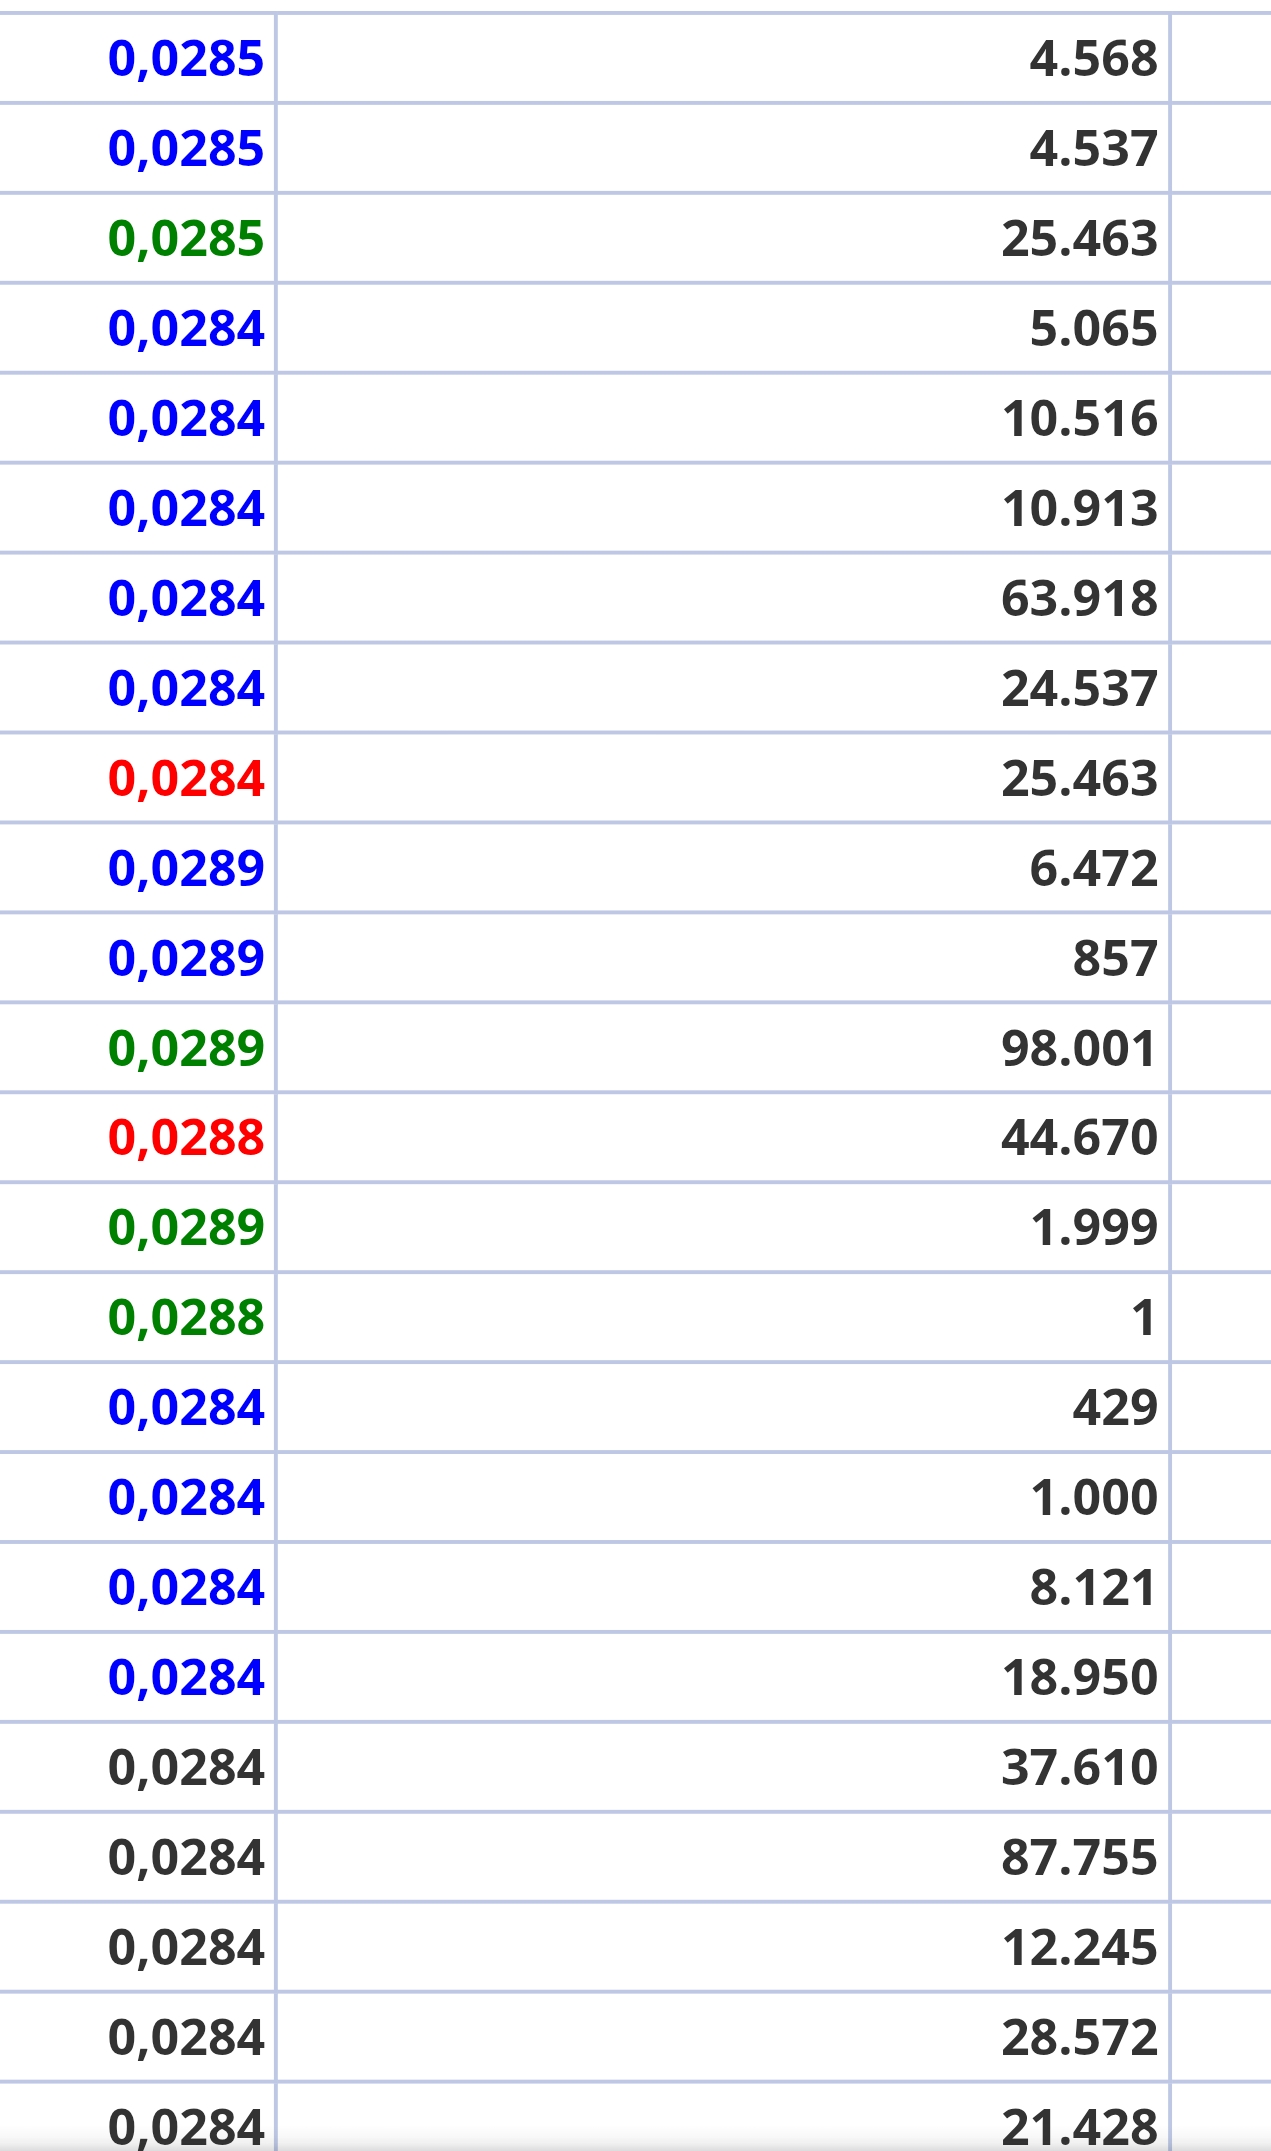Click the volume cell showing 4.568
The image size is (1271, 2151).
tap(723, 58)
